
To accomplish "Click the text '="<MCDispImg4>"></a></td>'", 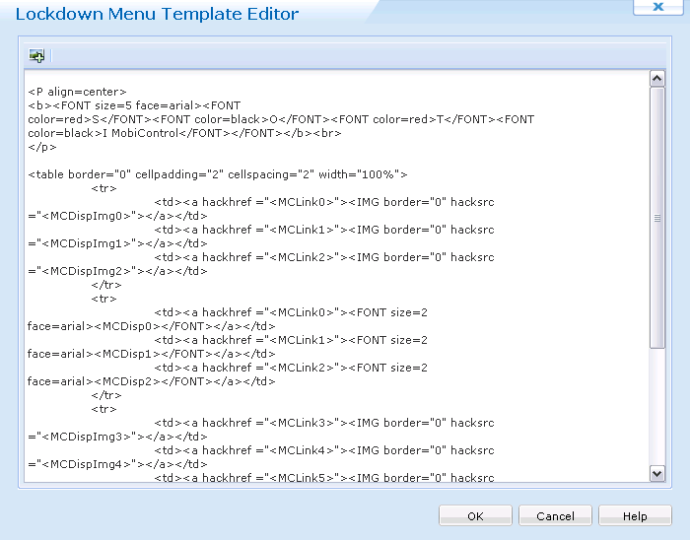I will [x=117, y=464].
